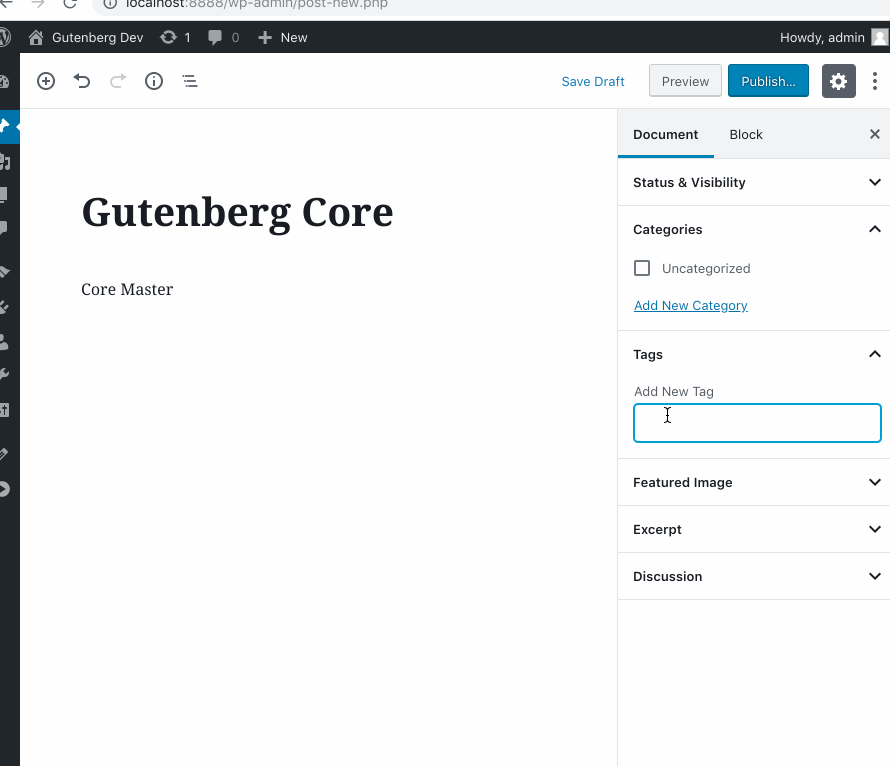Viewport: 890px width, 766px height.
Task: Collapse the Categories panel
Action: pyautogui.click(x=753, y=229)
